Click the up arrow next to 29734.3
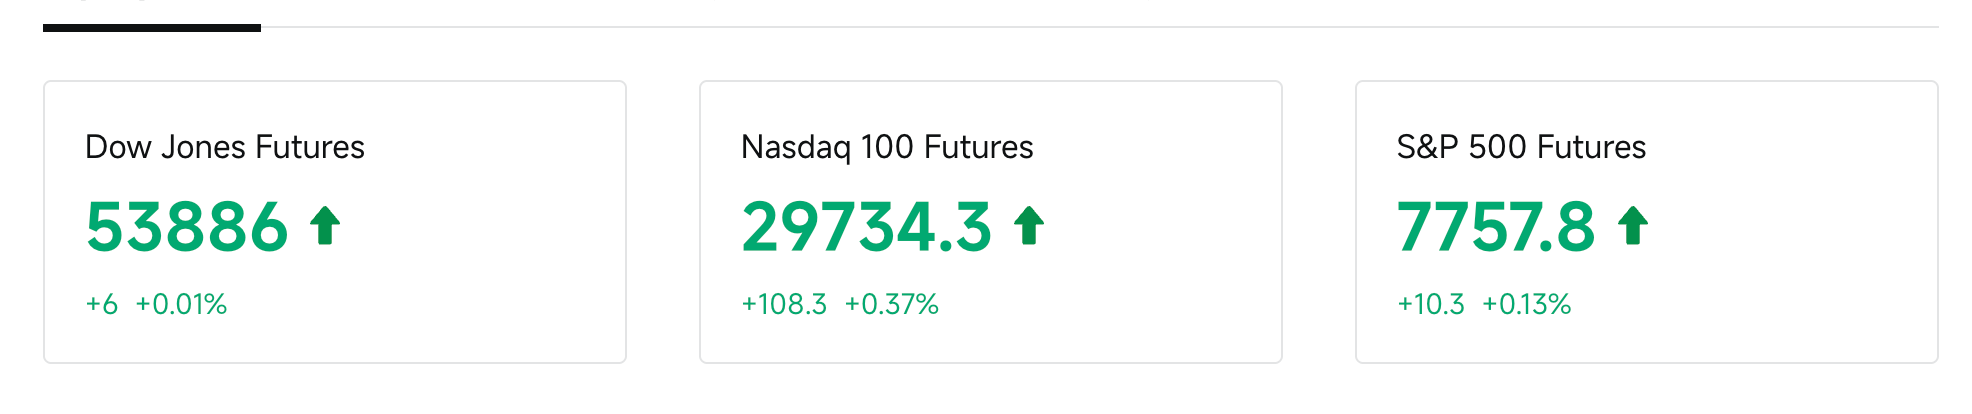 point(1029,225)
